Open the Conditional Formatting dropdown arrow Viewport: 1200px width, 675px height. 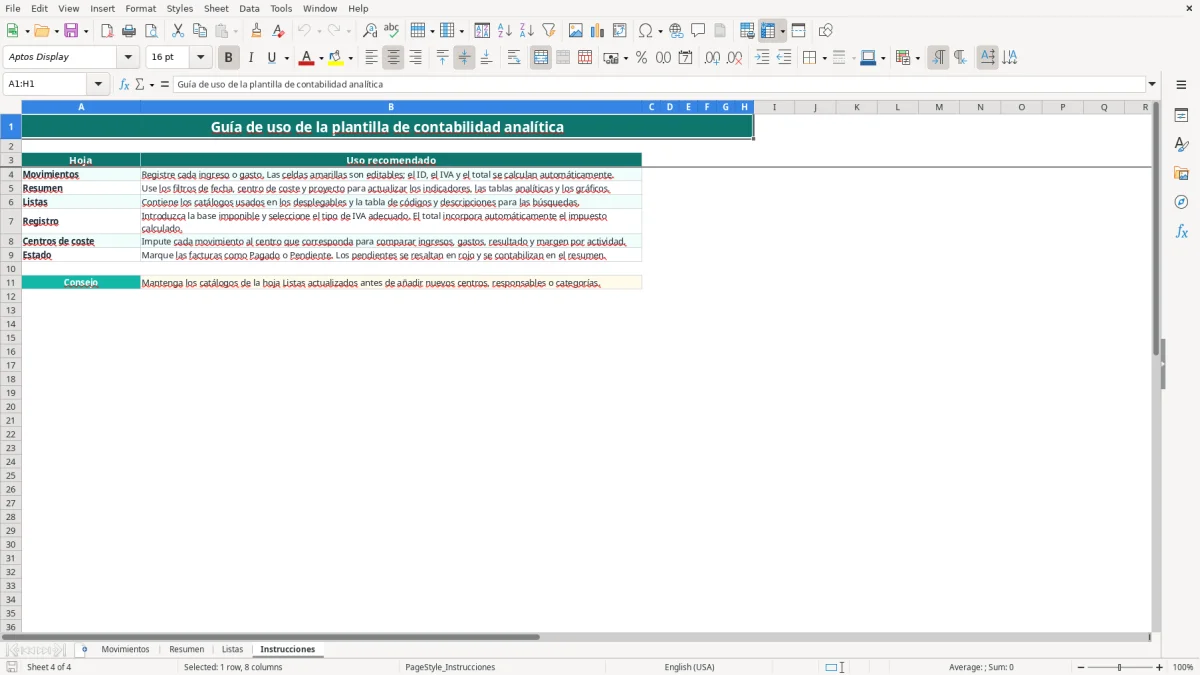[x=916, y=58]
